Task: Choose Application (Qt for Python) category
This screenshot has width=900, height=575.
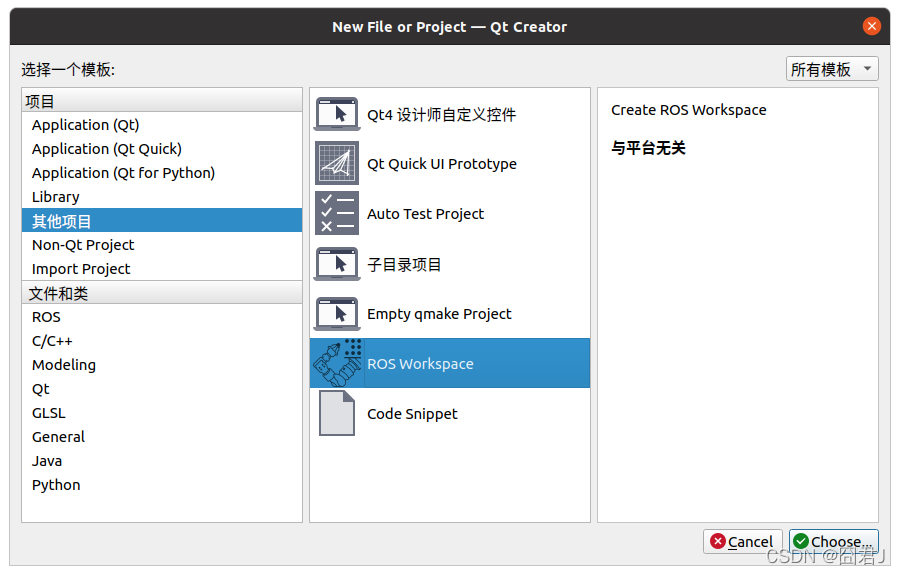Action: [123, 173]
